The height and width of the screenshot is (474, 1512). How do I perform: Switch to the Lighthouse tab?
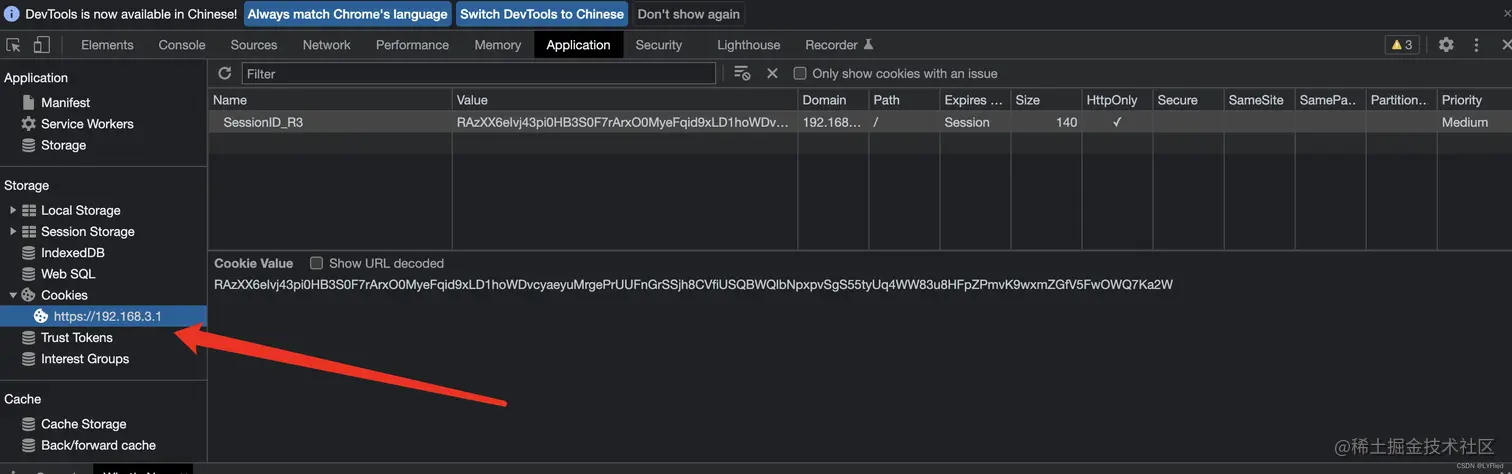coord(748,45)
